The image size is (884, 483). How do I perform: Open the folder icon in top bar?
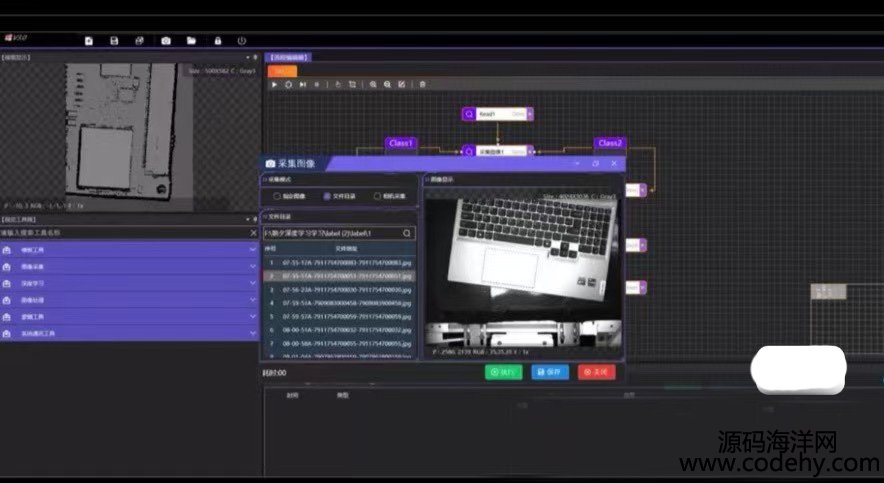click(192, 41)
